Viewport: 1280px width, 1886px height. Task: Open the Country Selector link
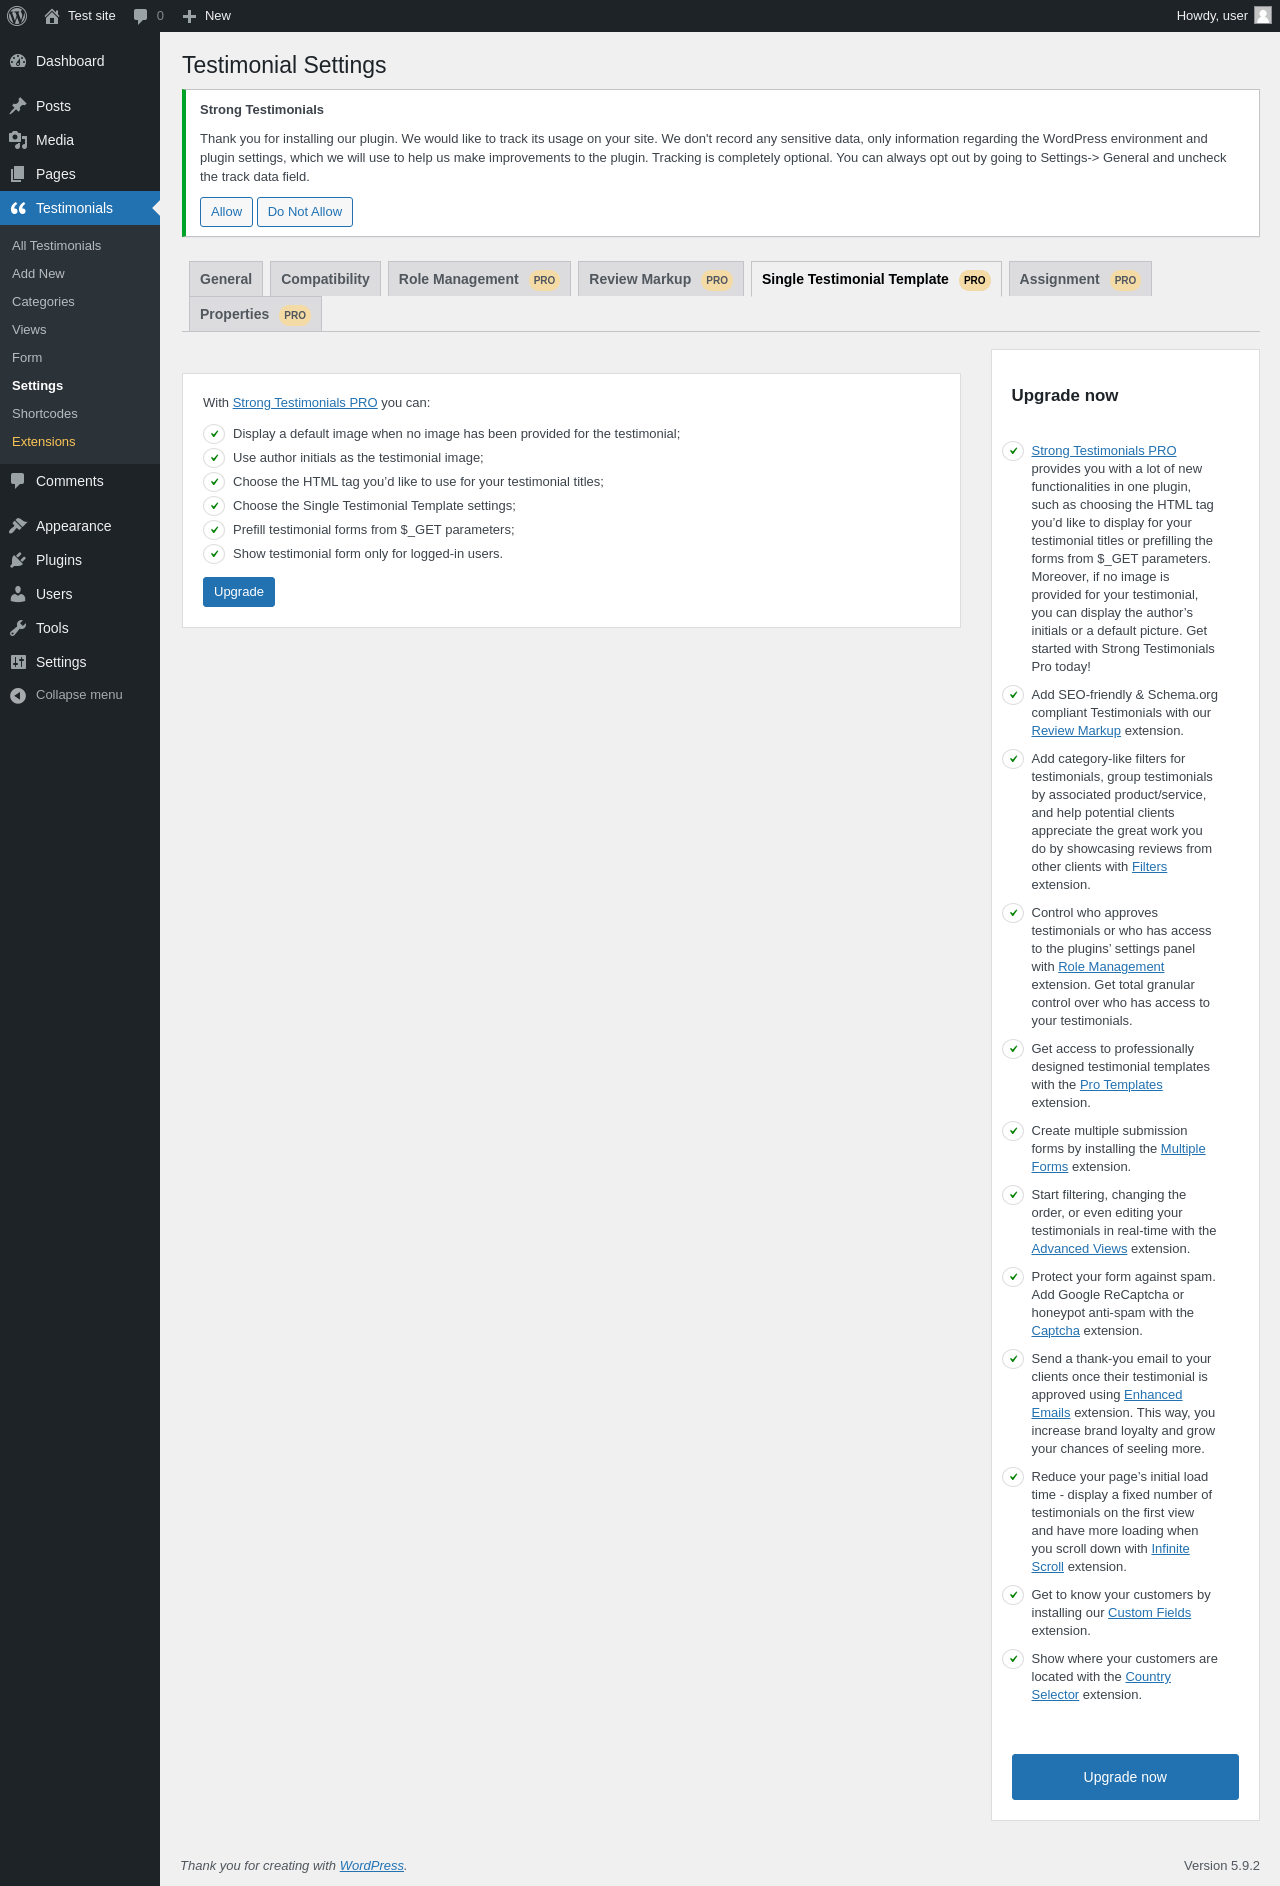1148,1677
